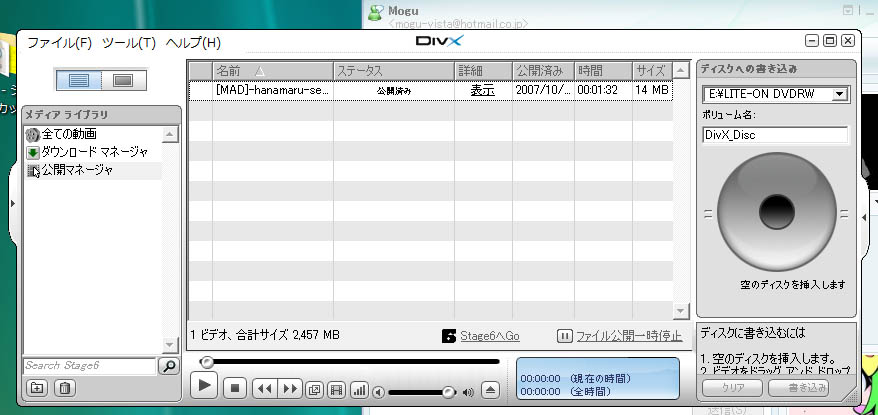Viewport: 878px width, 415px height.
Task: Sort by ステータス column header
Action: pyautogui.click(x=394, y=71)
